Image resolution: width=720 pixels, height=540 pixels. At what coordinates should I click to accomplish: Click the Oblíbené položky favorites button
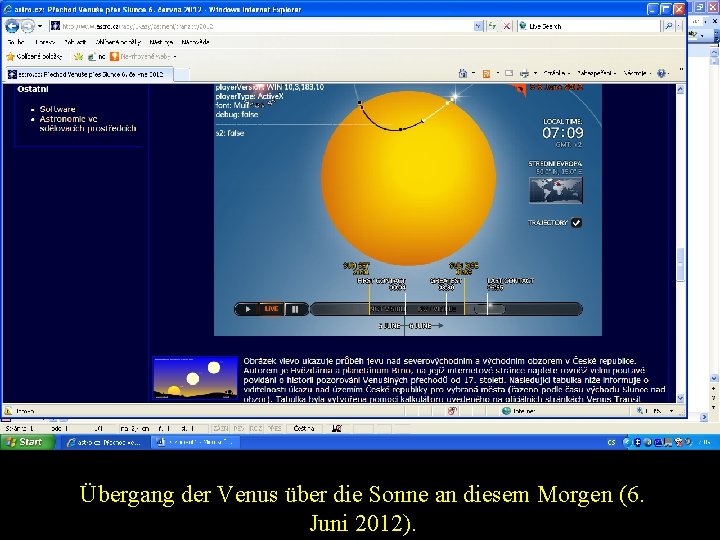(34, 56)
